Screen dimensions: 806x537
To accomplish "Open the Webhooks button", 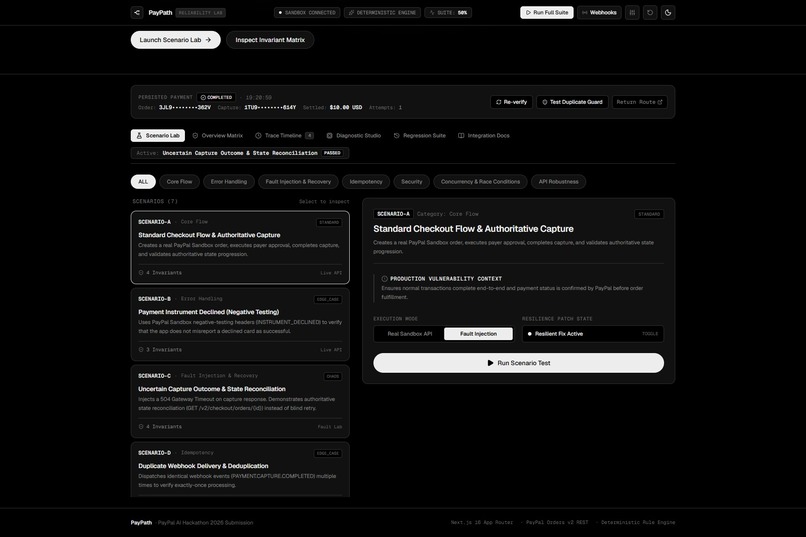I will [599, 12].
